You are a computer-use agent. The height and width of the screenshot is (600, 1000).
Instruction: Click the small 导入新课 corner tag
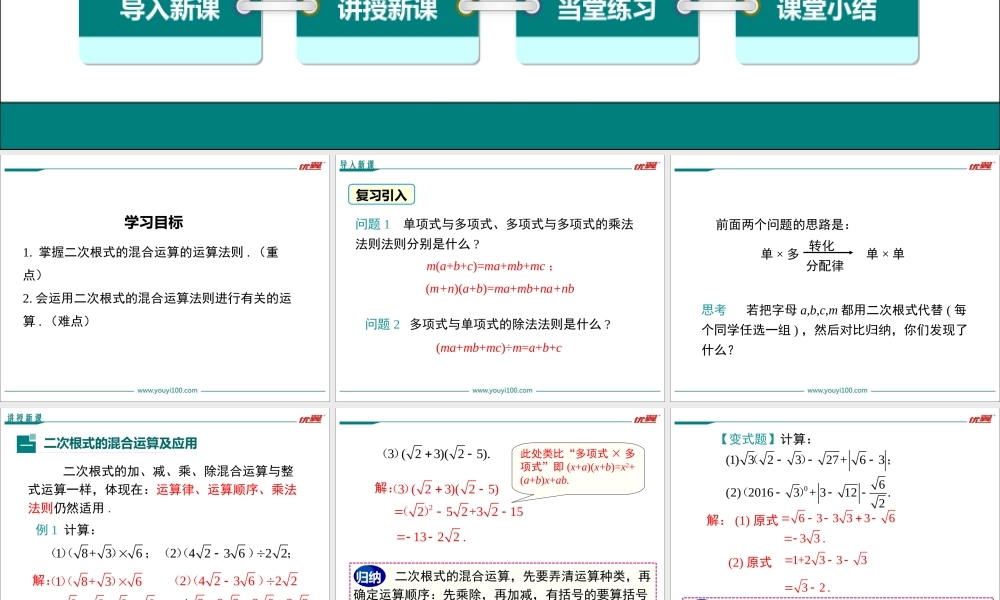coord(357,165)
